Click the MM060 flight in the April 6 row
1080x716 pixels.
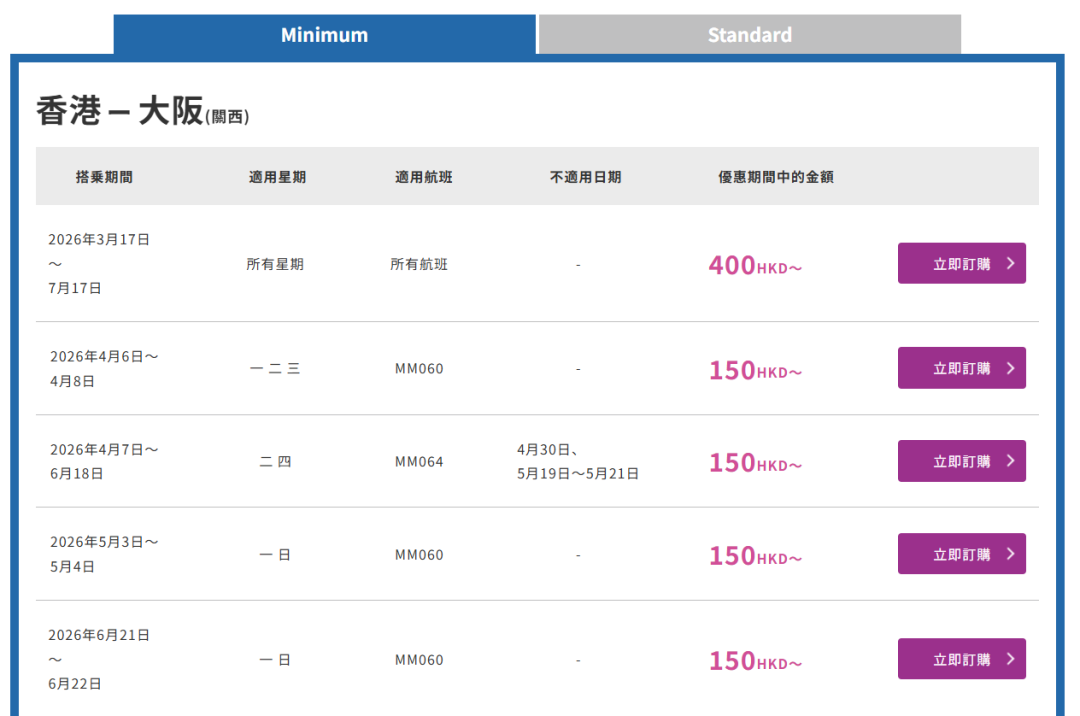(x=419, y=369)
